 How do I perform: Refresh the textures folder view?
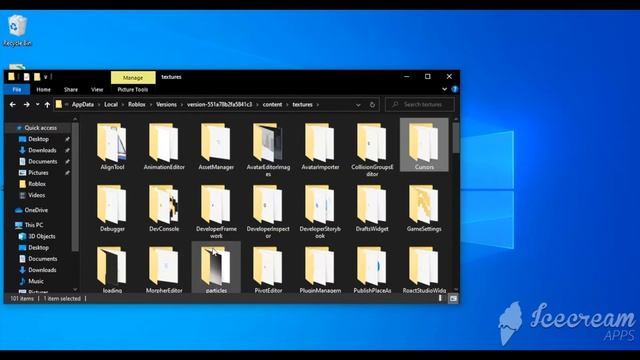pos(372,105)
